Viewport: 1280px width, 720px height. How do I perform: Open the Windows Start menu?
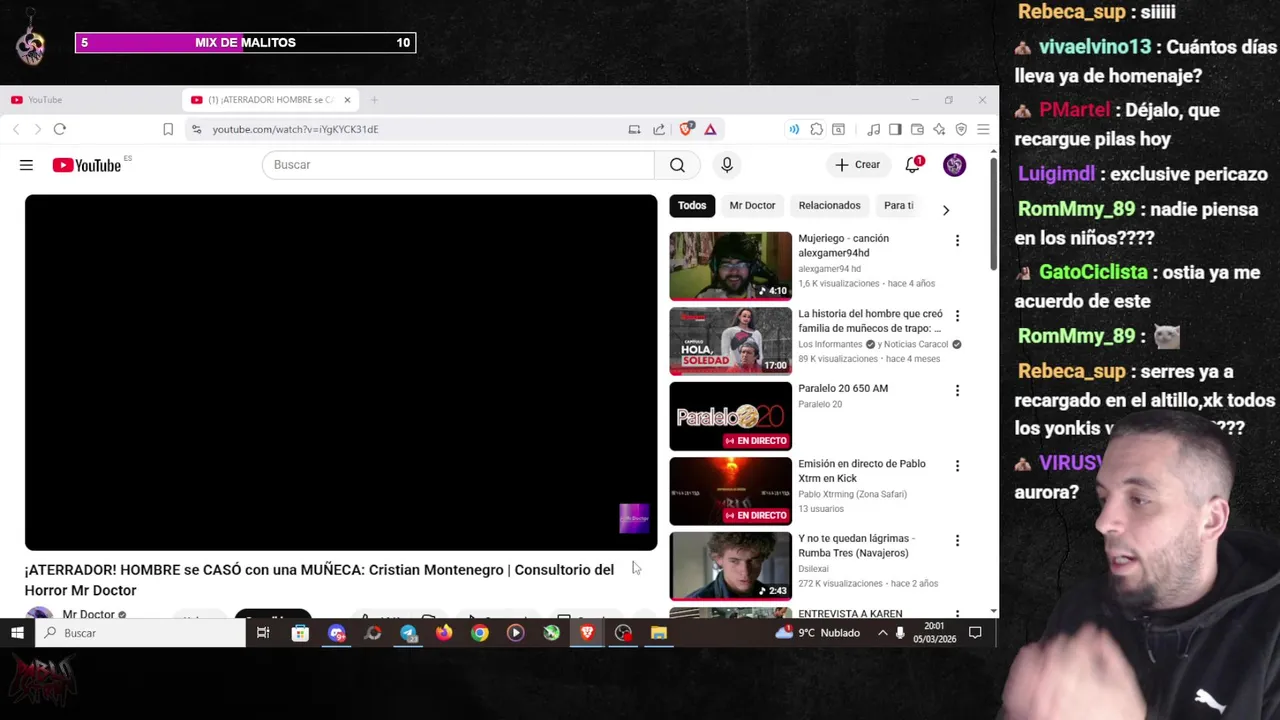17,633
